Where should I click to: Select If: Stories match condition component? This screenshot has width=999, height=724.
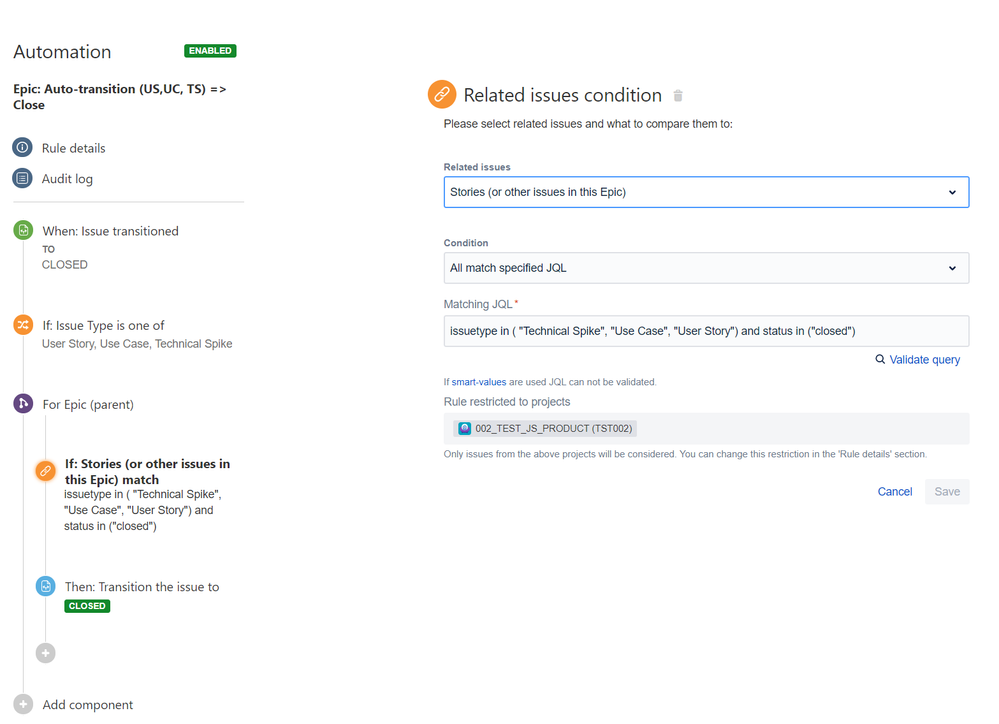click(147, 472)
